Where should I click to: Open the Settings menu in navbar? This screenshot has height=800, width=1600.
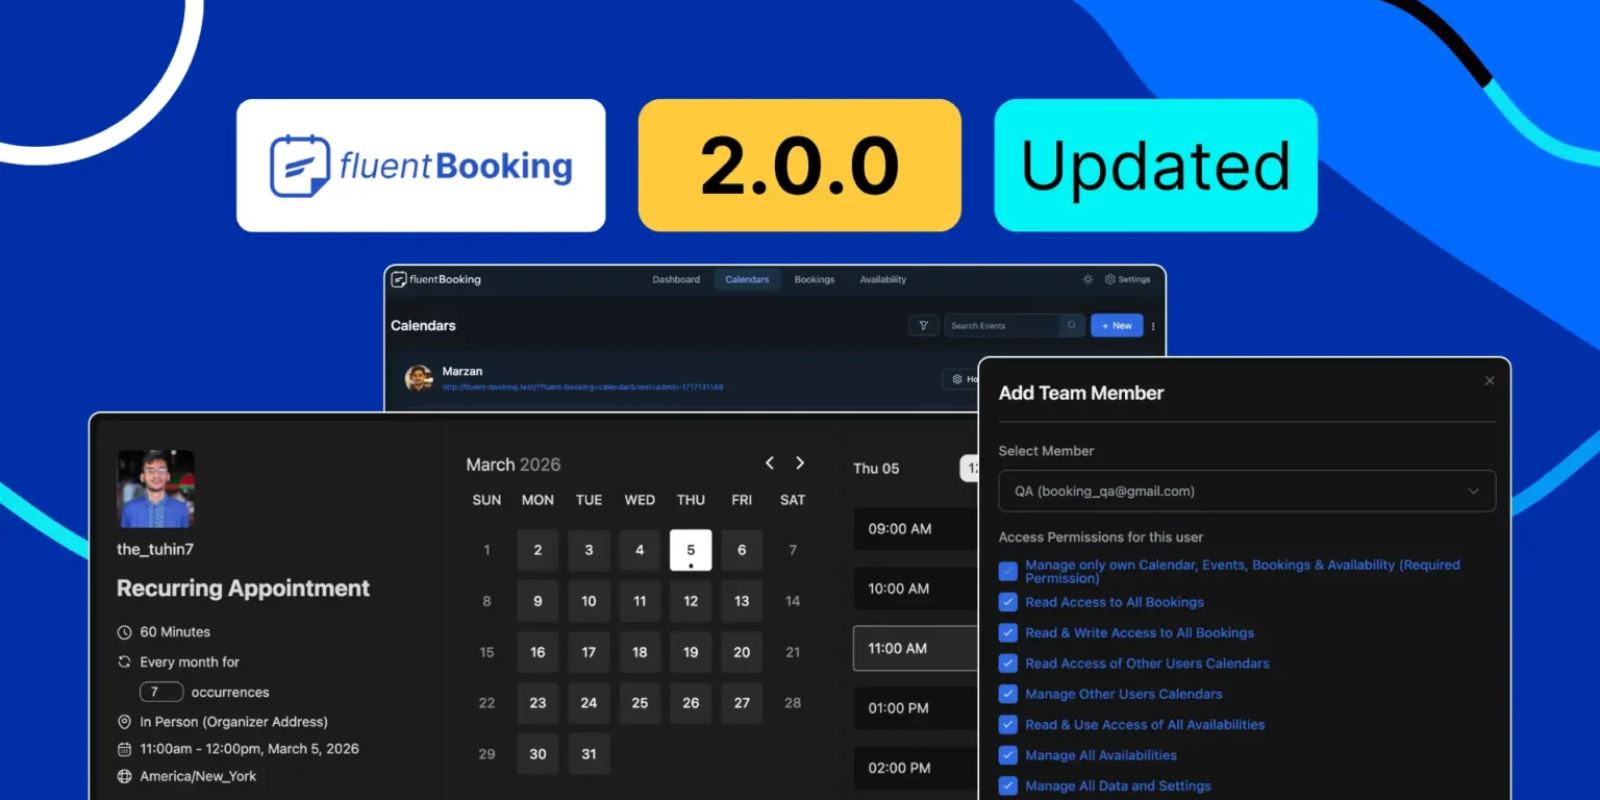click(1128, 280)
